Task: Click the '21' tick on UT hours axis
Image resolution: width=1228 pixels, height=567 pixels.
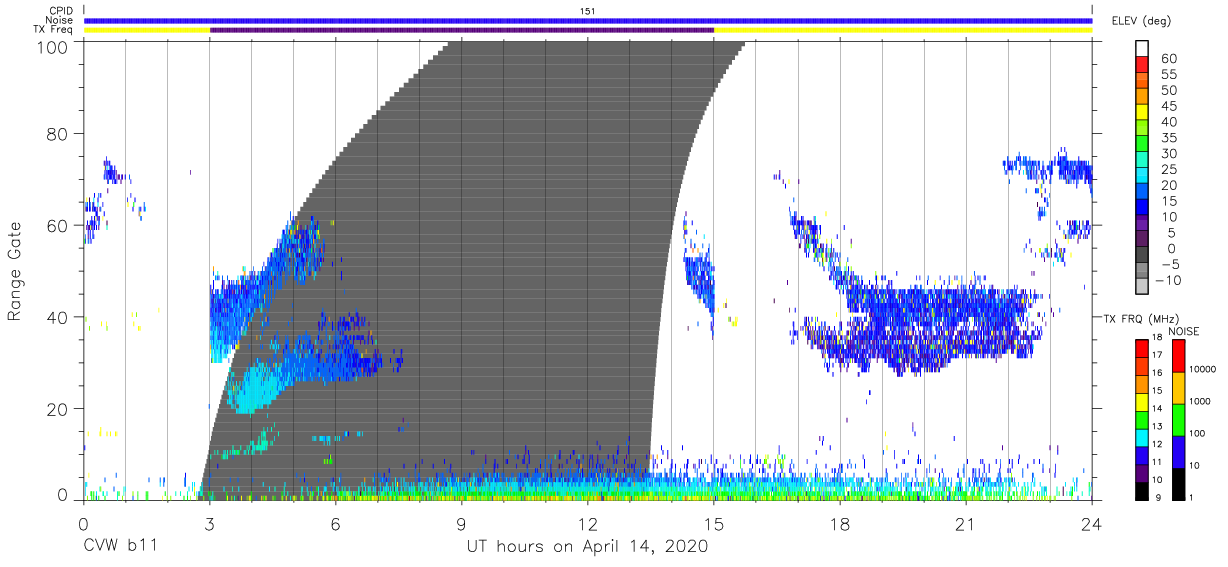Action: click(966, 522)
